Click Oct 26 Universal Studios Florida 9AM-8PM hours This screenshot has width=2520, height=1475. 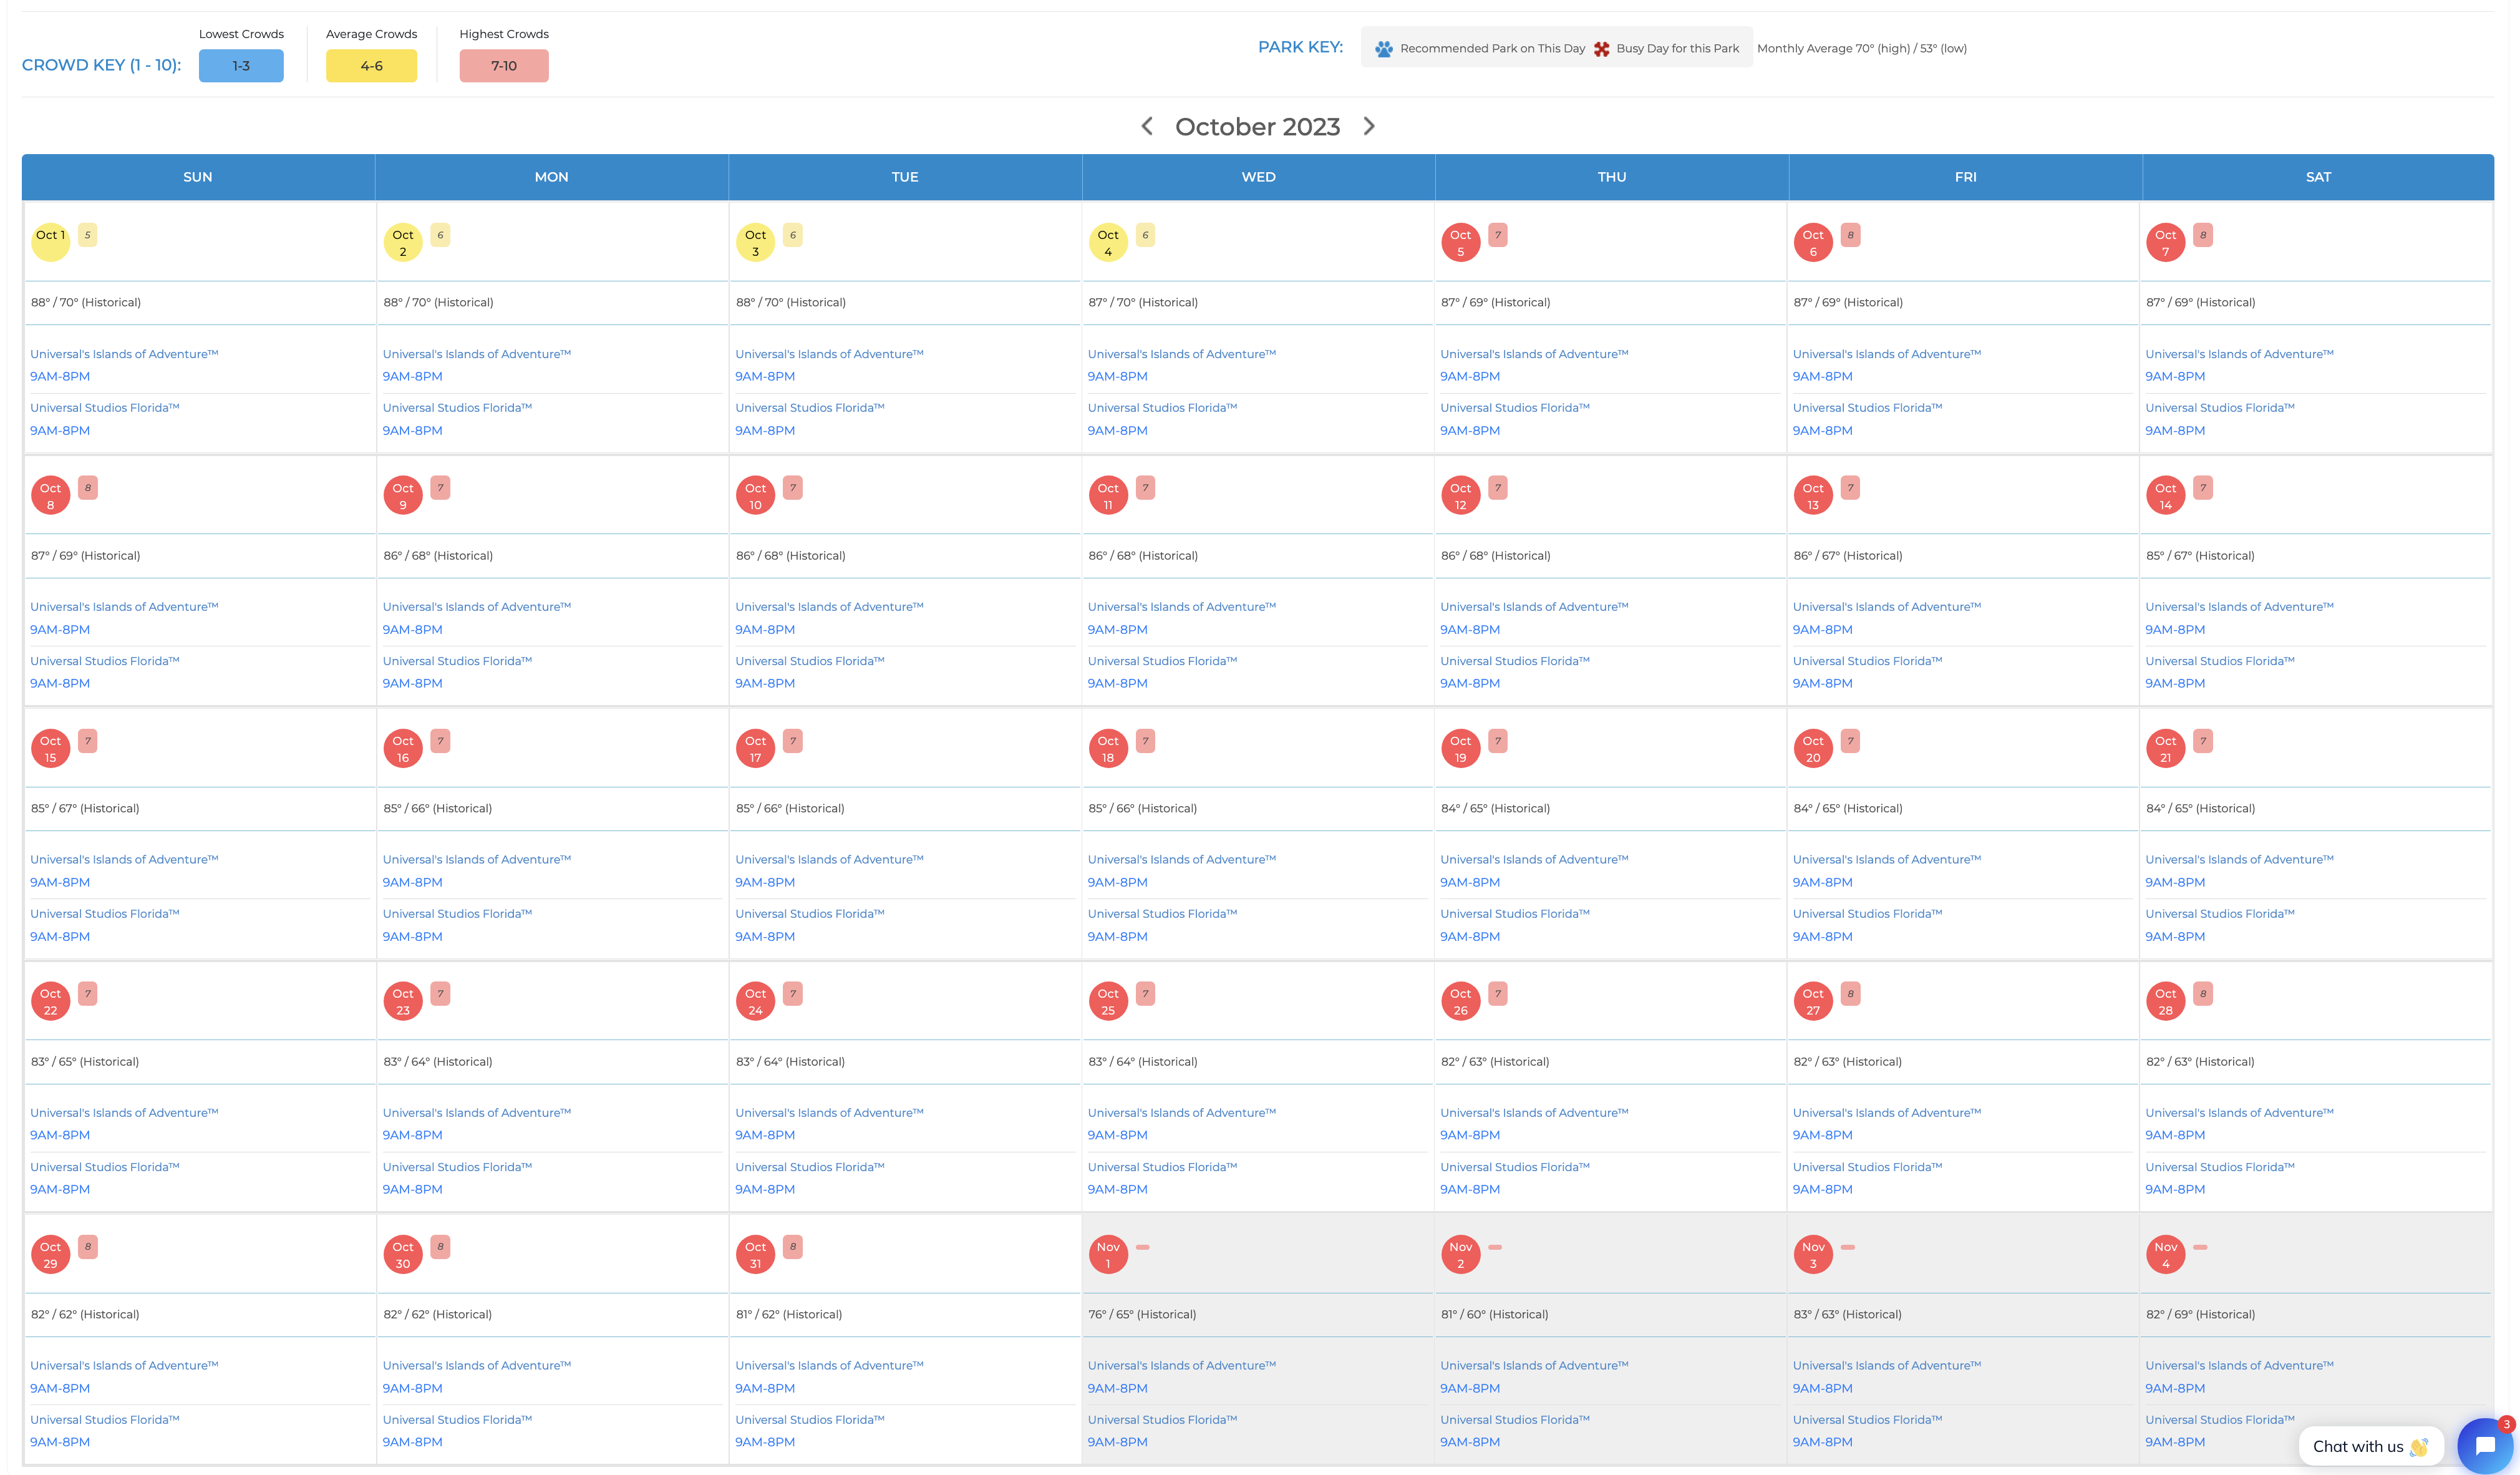pos(1470,1190)
